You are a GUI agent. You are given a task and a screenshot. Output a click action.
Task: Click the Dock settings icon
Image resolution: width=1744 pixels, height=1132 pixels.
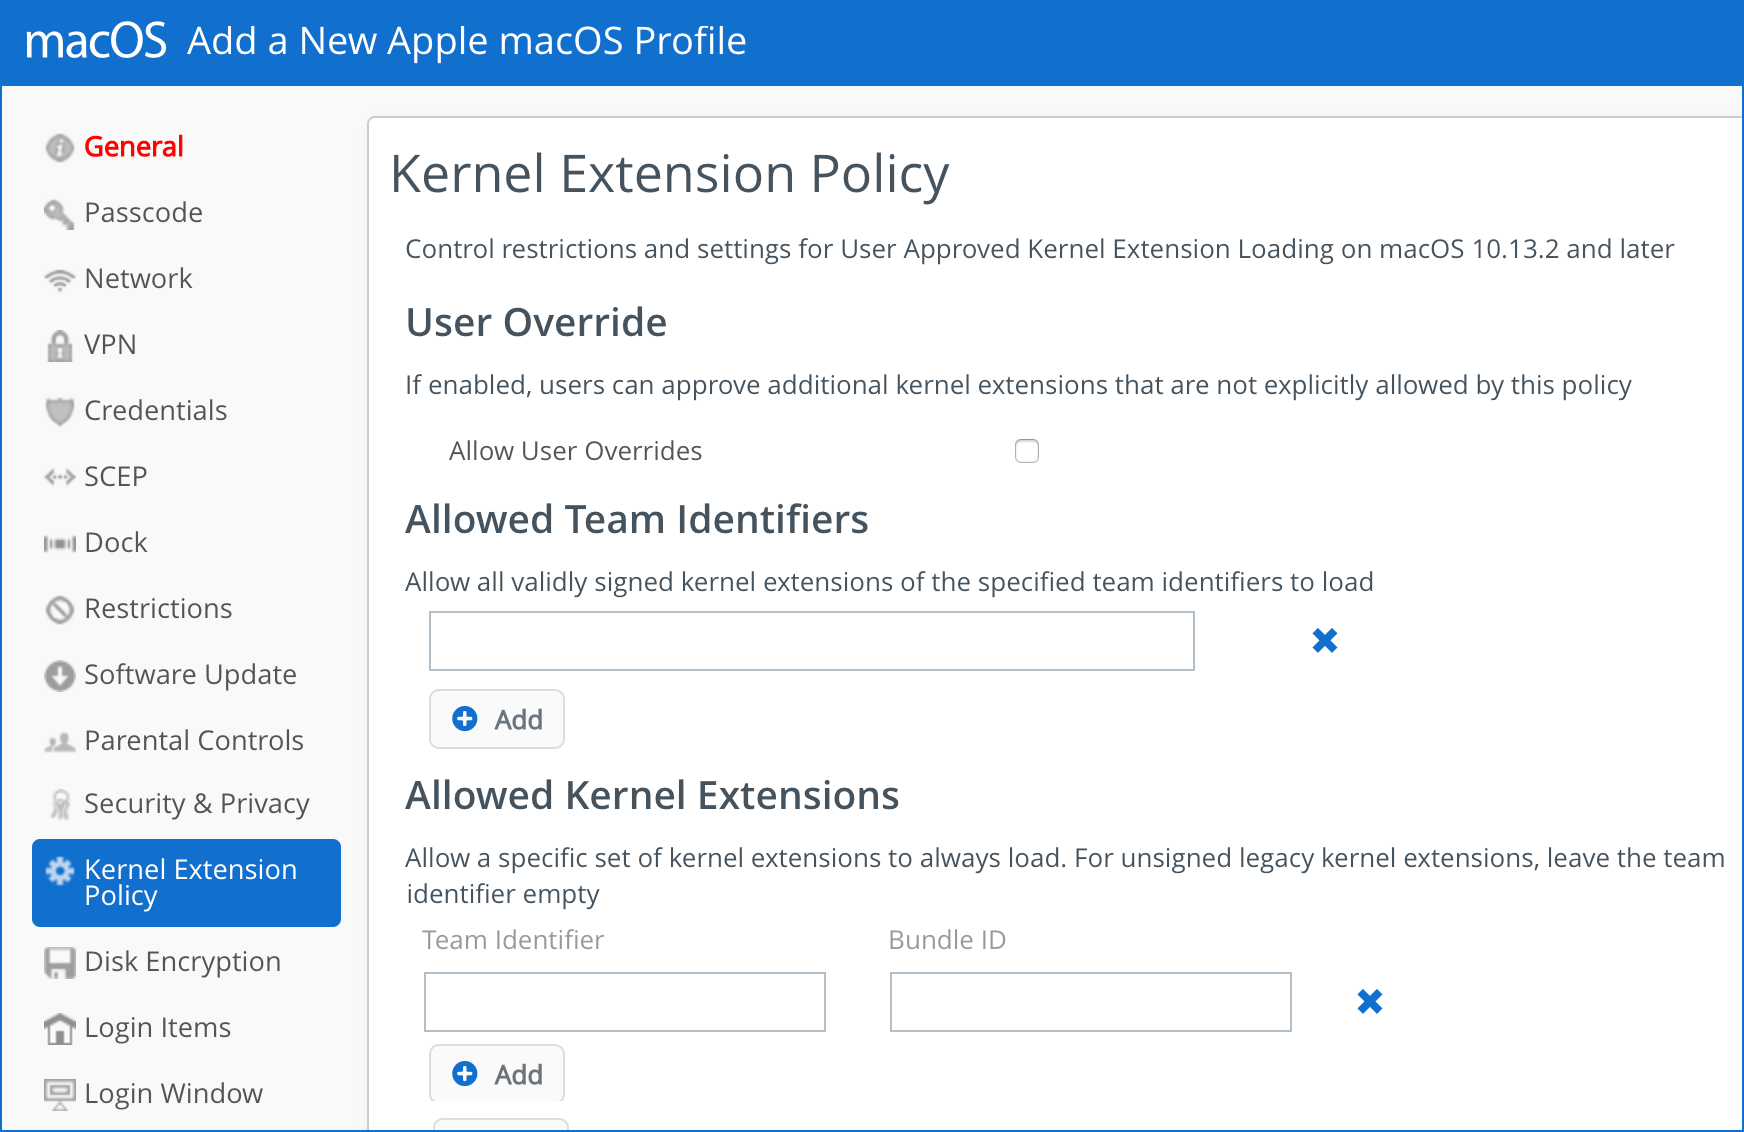59,542
